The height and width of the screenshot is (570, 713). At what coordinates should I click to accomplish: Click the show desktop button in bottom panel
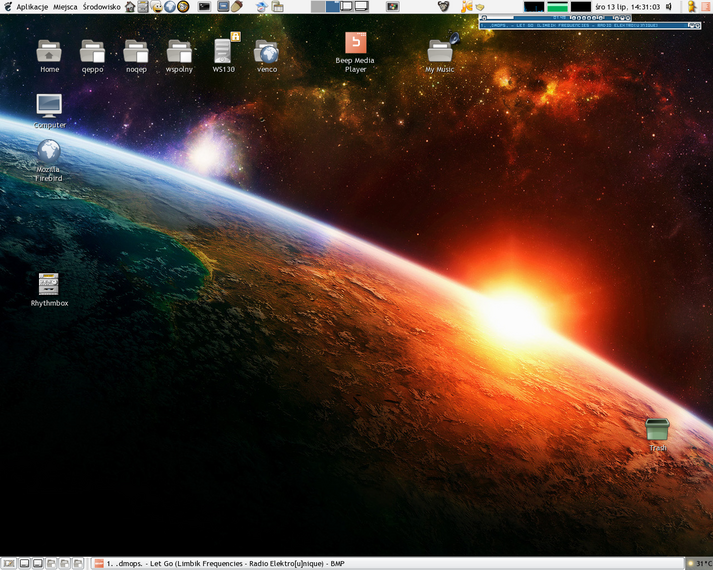9,564
